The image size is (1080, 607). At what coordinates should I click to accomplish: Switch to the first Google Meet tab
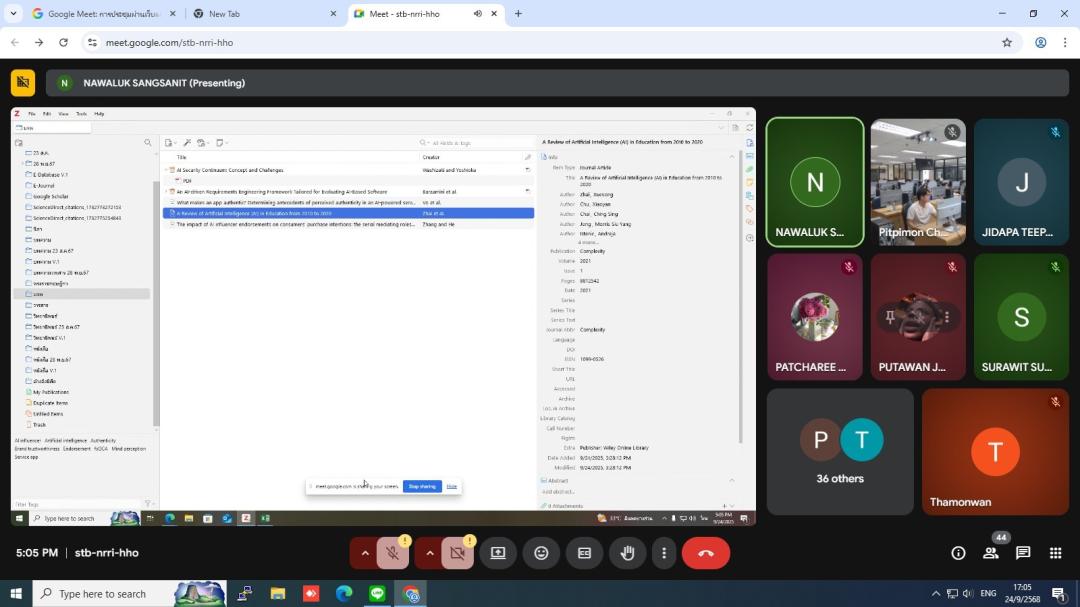coord(100,14)
